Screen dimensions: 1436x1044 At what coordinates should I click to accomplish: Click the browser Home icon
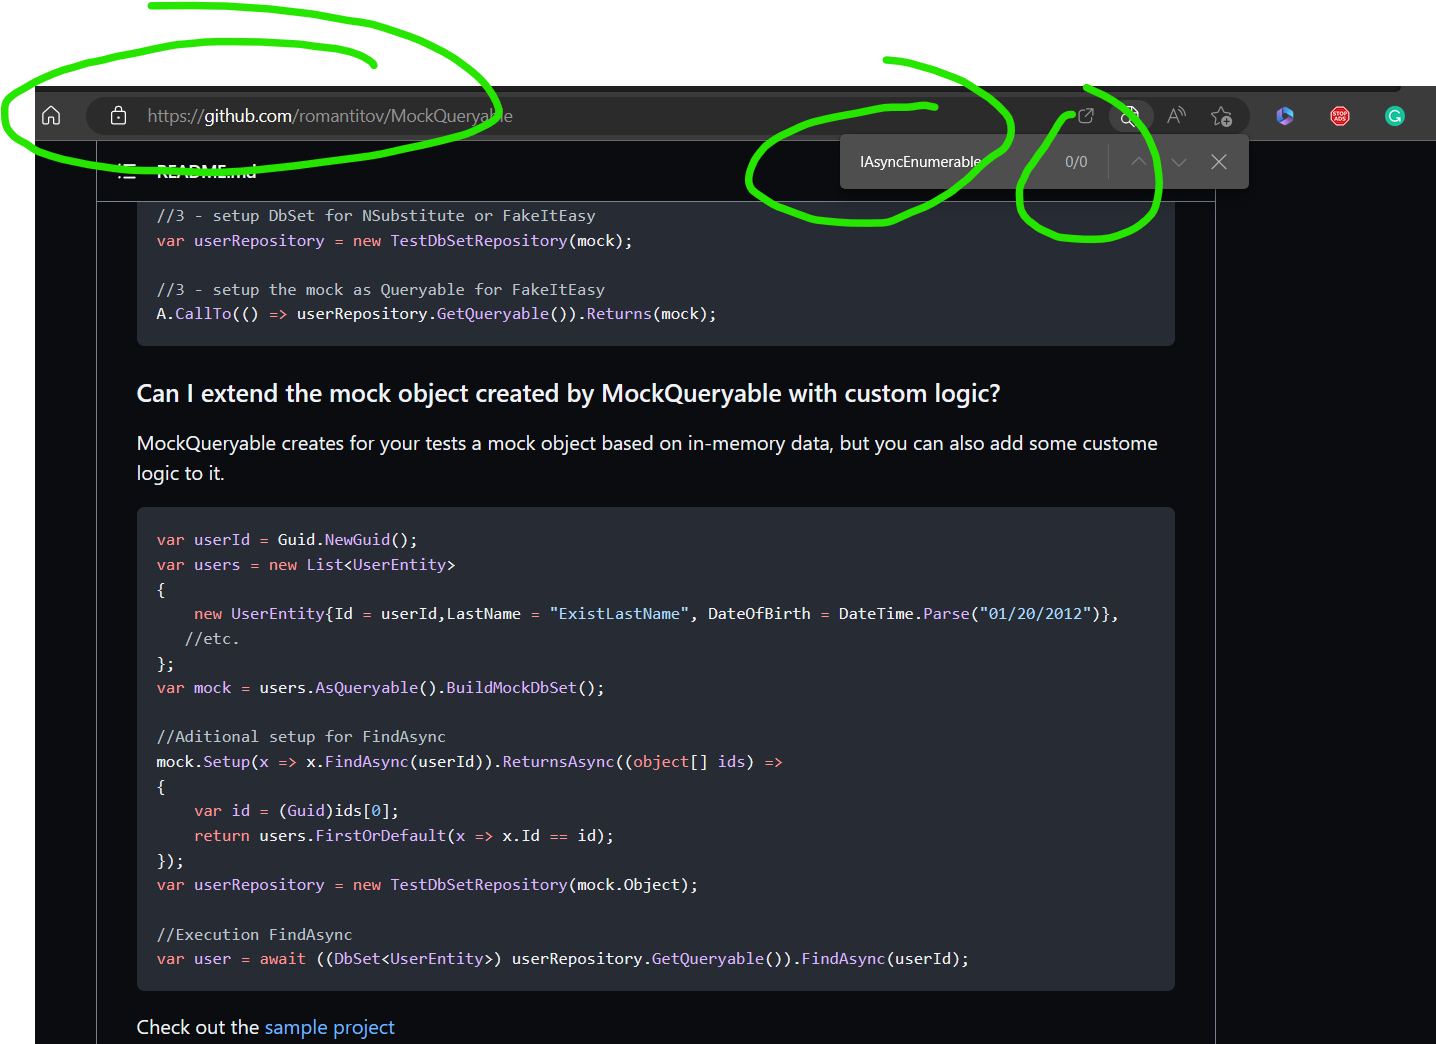[51, 116]
